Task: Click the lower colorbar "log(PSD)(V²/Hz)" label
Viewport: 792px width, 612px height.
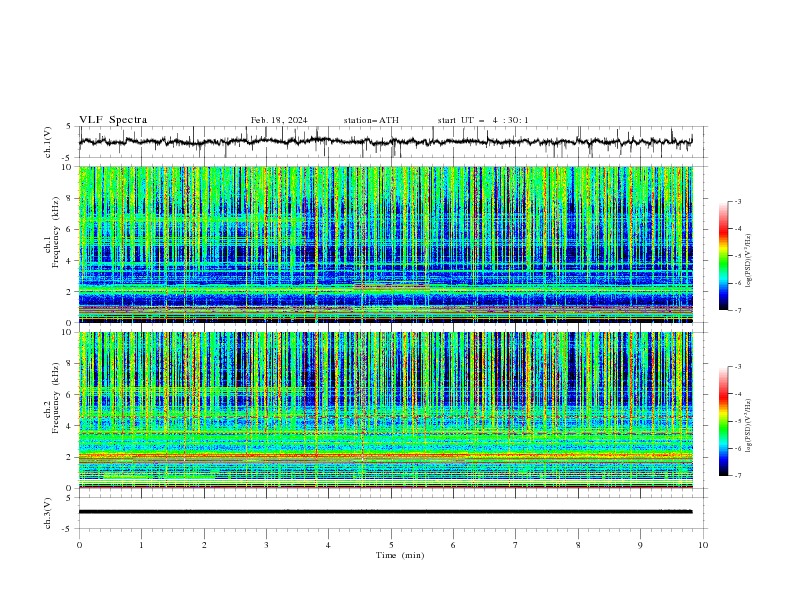Action: (748, 426)
